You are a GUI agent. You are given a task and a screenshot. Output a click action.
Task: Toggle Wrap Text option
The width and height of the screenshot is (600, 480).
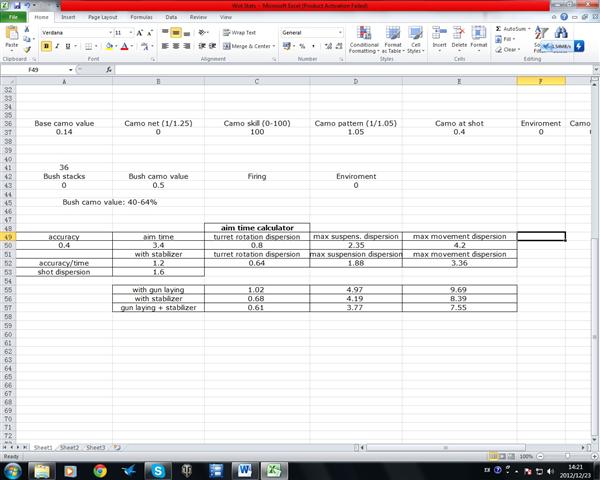[x=238, y=32]
